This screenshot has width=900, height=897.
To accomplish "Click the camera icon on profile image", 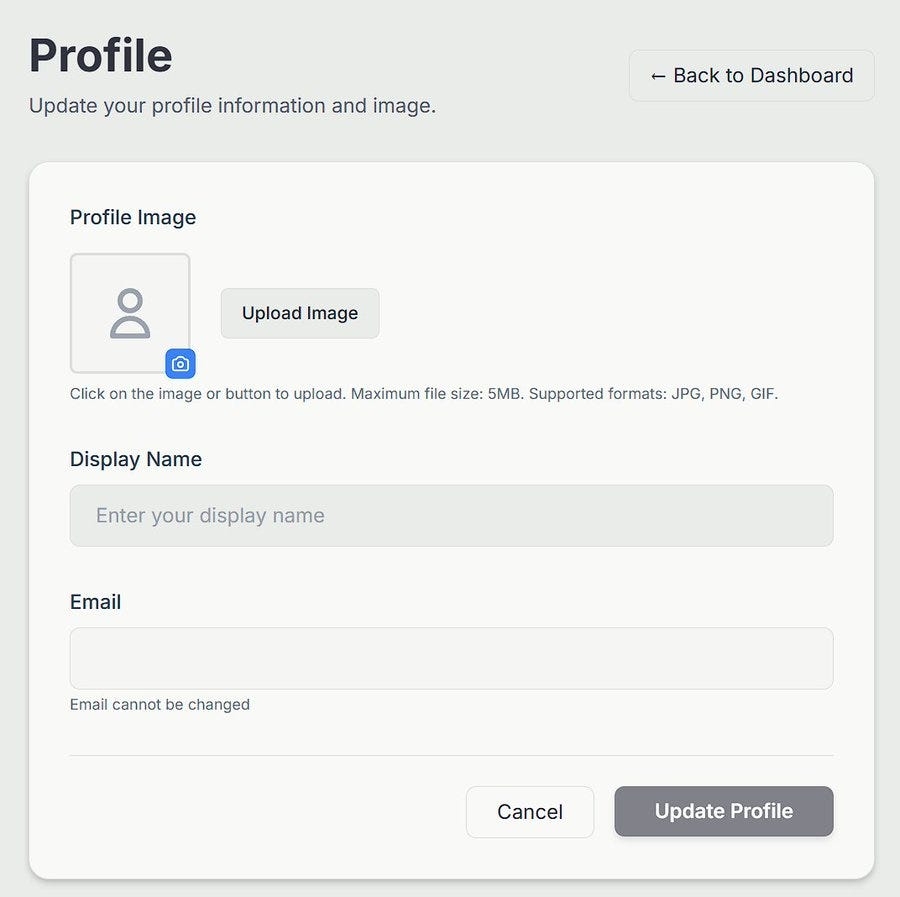I will [180, 364].
